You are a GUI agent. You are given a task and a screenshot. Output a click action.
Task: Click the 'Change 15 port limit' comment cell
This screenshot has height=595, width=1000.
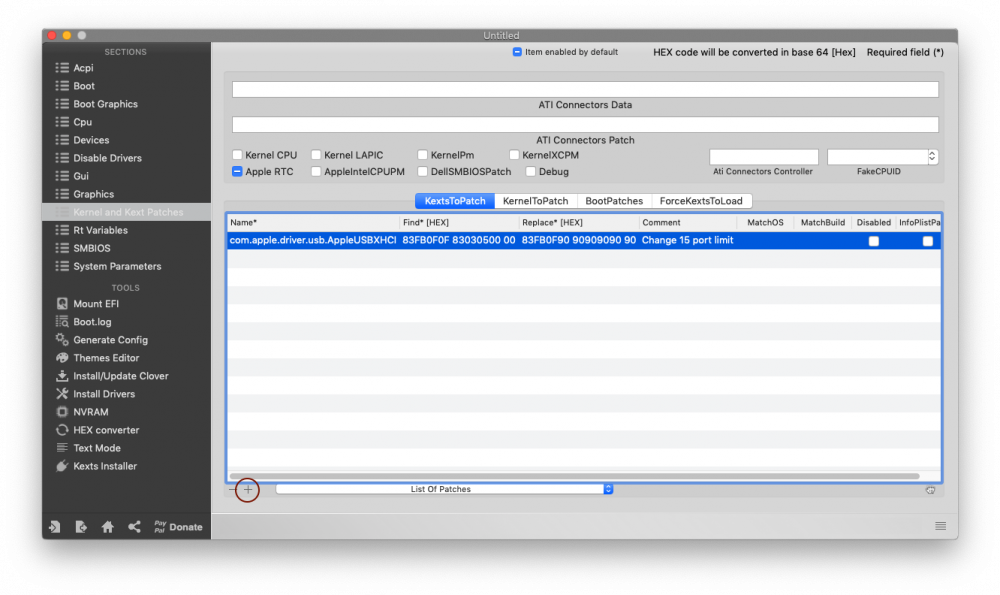pyautogui.click(x=688, y=240)
